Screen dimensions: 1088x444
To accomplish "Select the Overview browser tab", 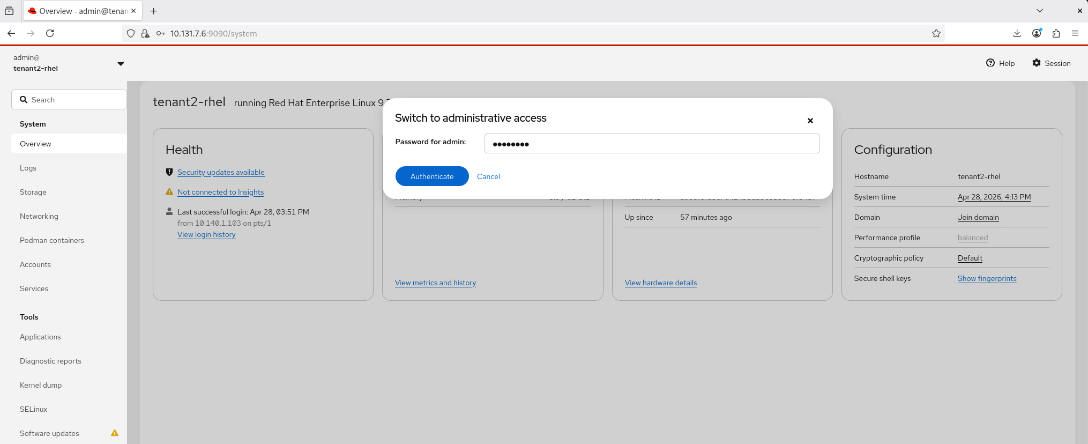I will tap(82, 11).
